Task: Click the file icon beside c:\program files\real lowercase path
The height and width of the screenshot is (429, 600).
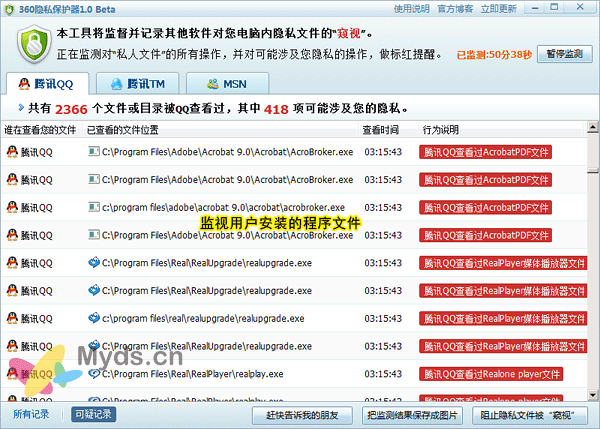Action: click(94, 318)
